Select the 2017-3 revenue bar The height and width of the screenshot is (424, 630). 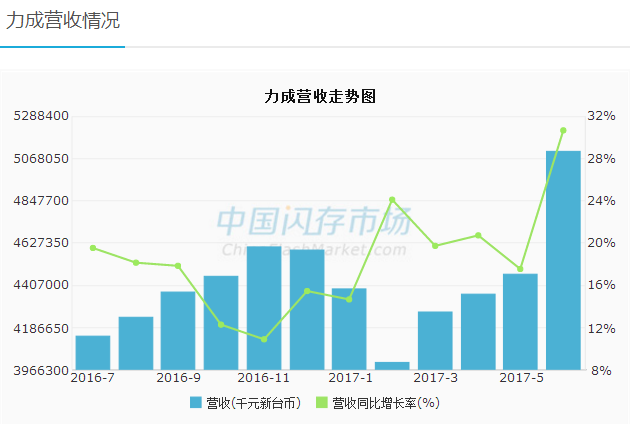(x=435, y=340)
